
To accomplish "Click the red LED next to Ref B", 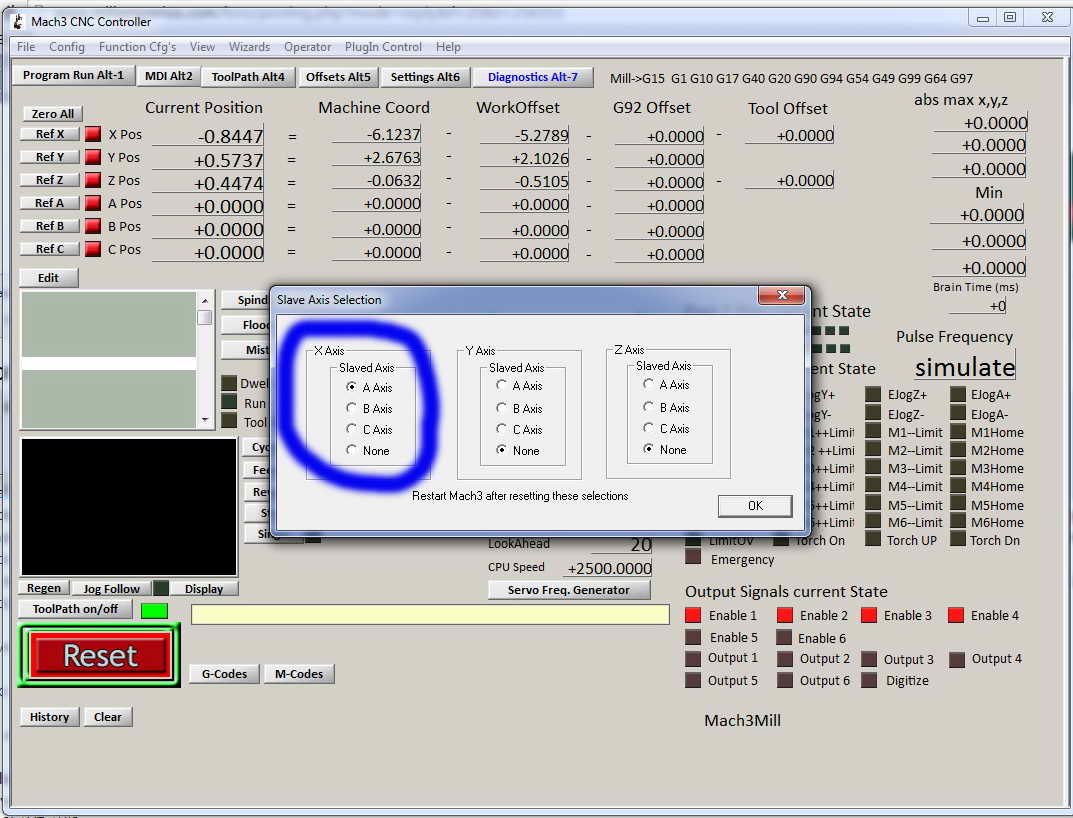I will pos(93,226).
